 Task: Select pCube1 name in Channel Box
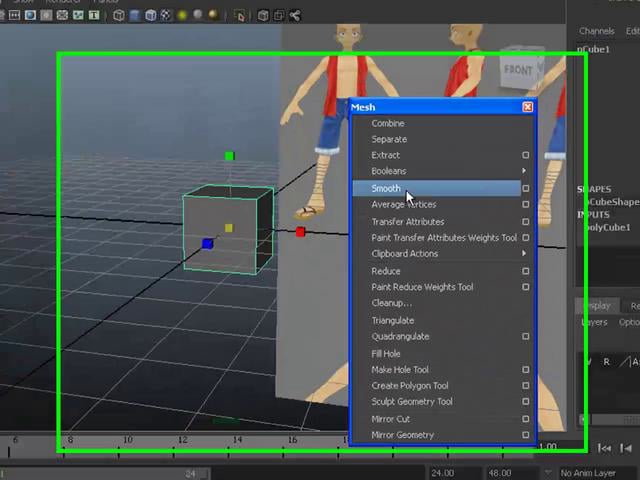(x=593, y=49)
